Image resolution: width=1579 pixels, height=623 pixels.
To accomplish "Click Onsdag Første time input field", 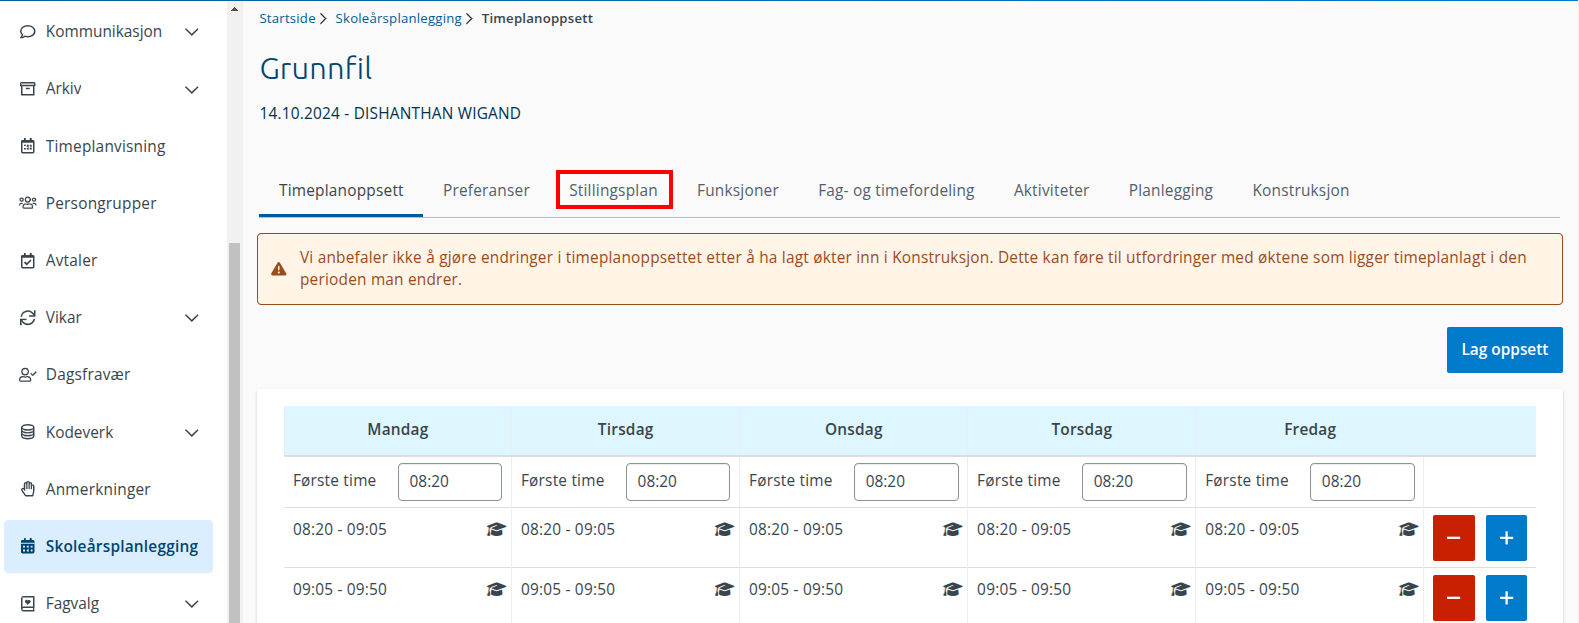I will pyautogui.click(x=906, y=481).
